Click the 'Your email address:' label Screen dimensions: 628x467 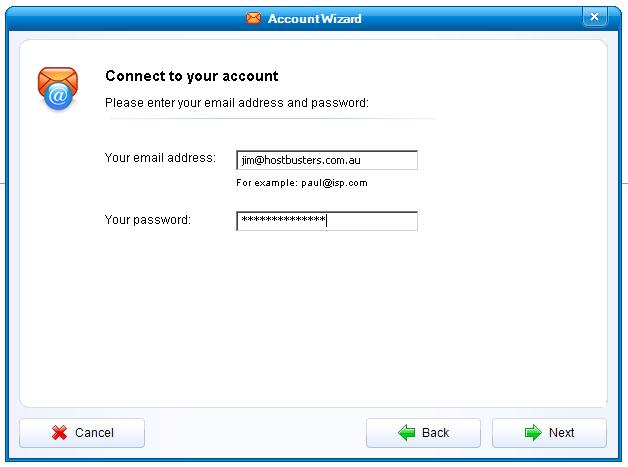(x=160, y=158)
